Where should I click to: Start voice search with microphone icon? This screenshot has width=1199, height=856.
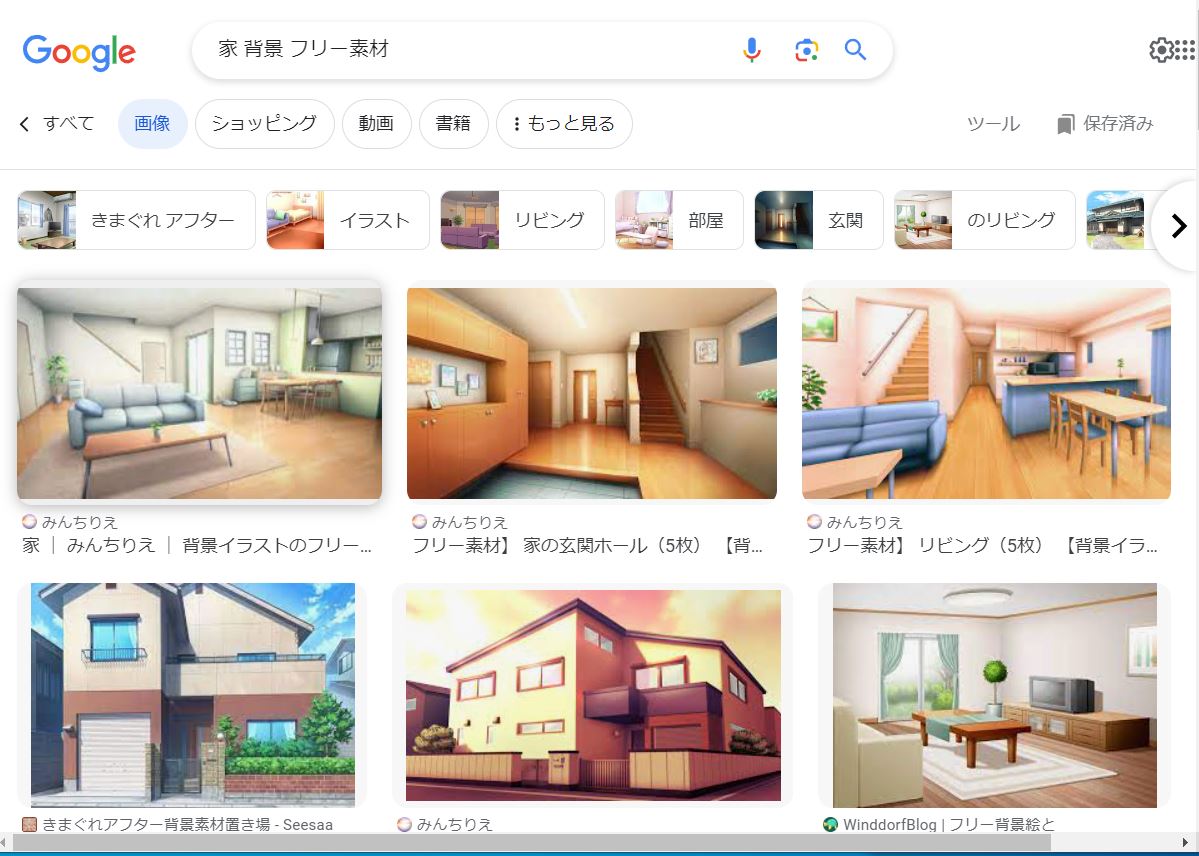pos(752,50)
